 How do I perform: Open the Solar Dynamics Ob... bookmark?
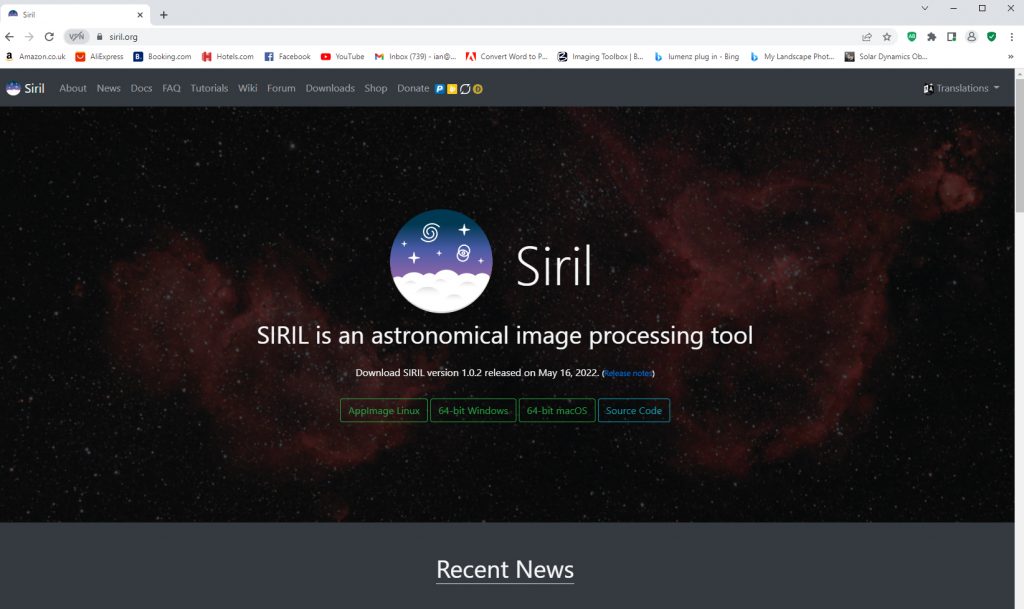tap(886, 57)
